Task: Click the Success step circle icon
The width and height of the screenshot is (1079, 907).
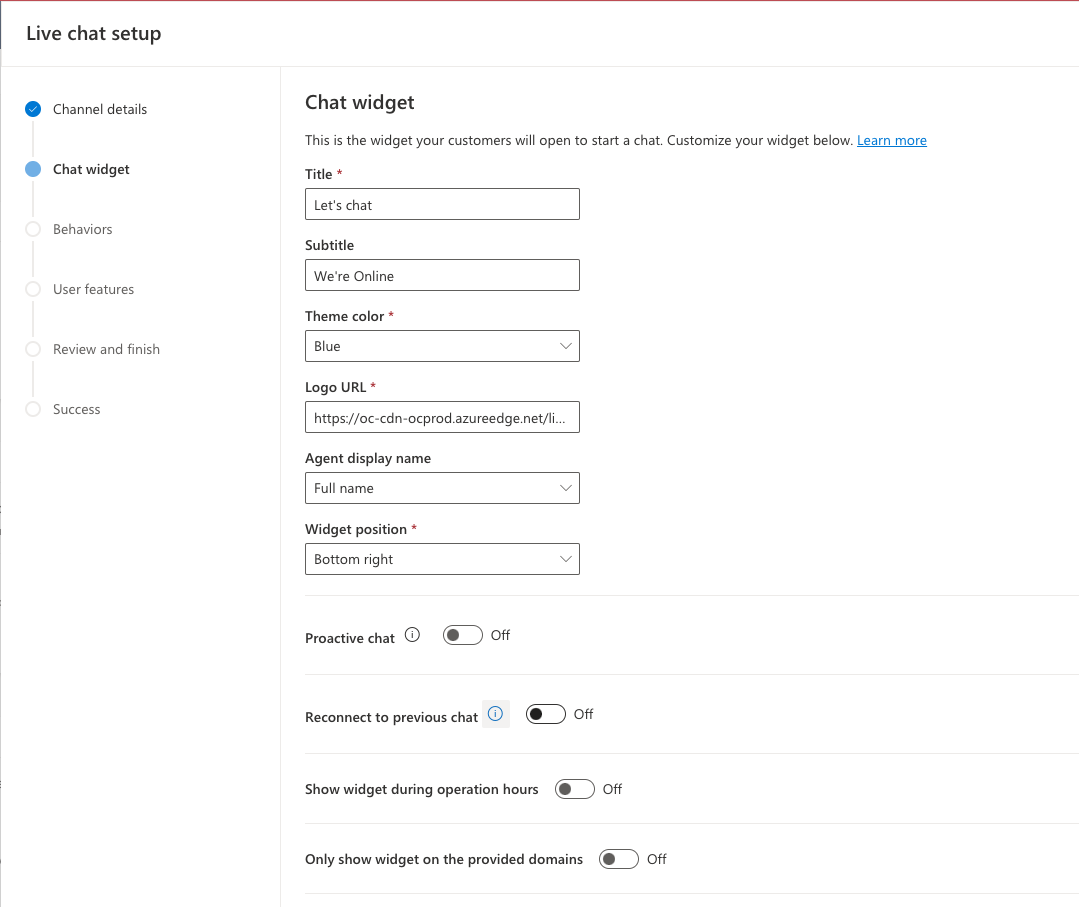Action: [x=33, y=409]
